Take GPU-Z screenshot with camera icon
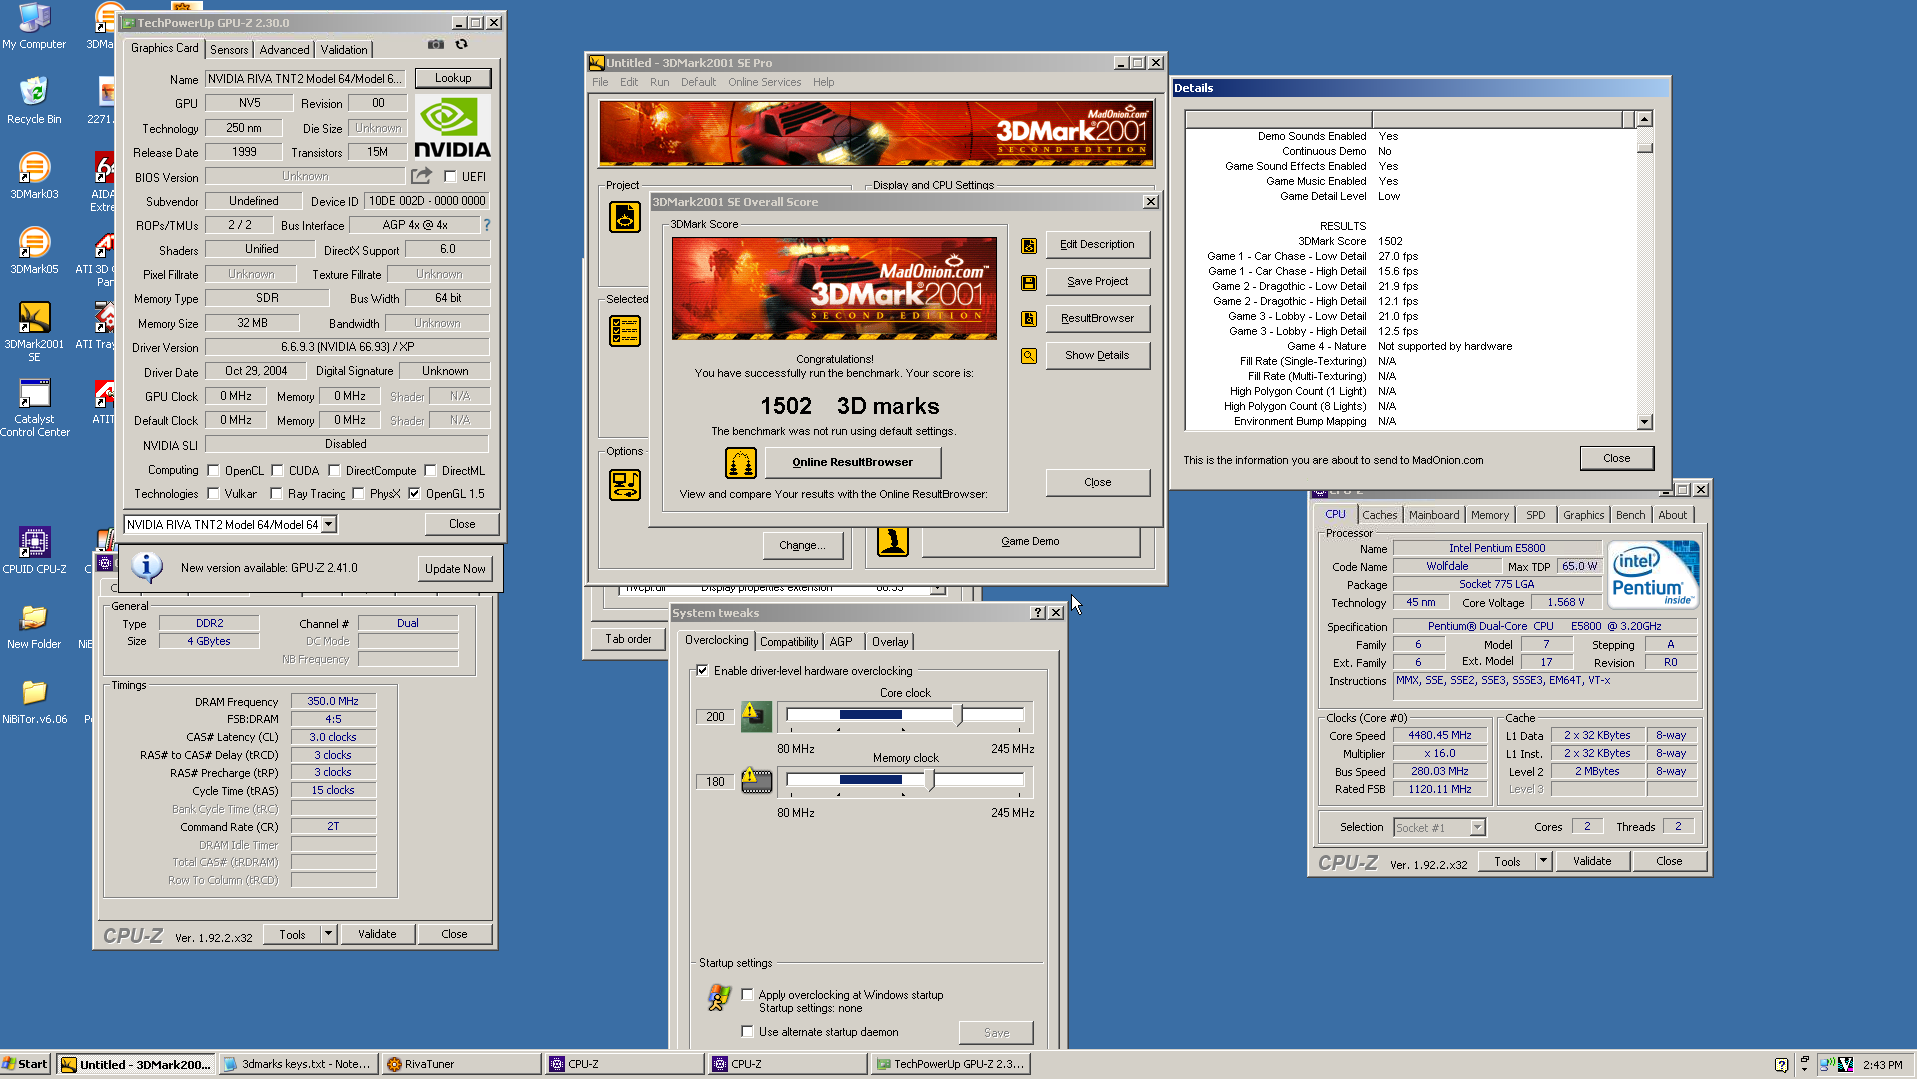This screenshot has height=1079, width=1917. coord(436,44)
